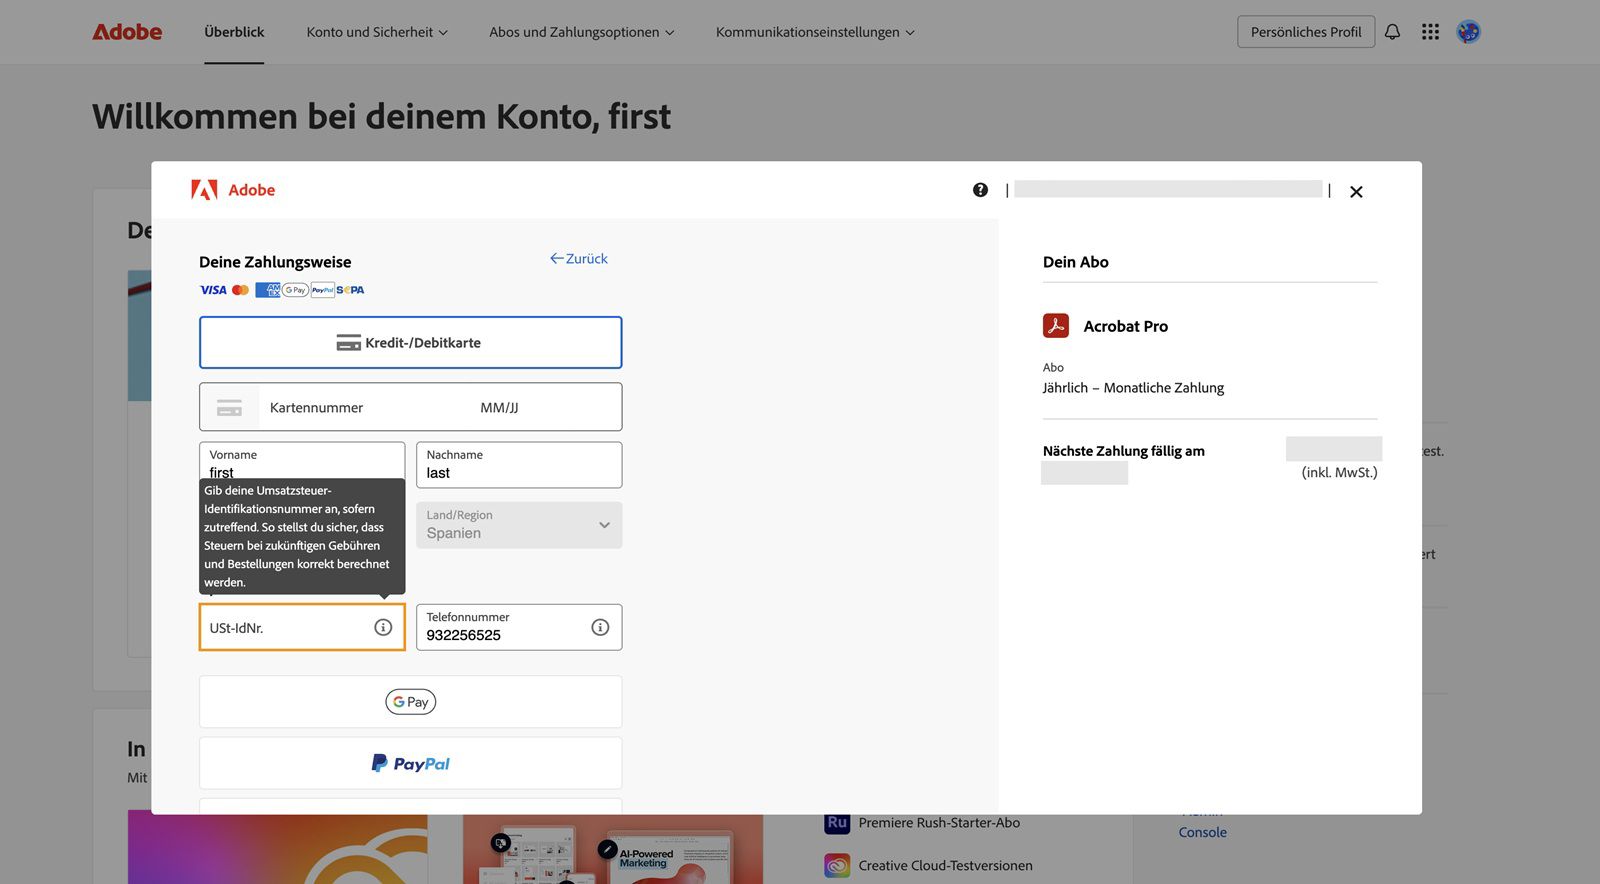This screenshot has height=884, width=1600.
Task: Click the American Express logo
Action: pyautogui.click(x=267, y=290)
